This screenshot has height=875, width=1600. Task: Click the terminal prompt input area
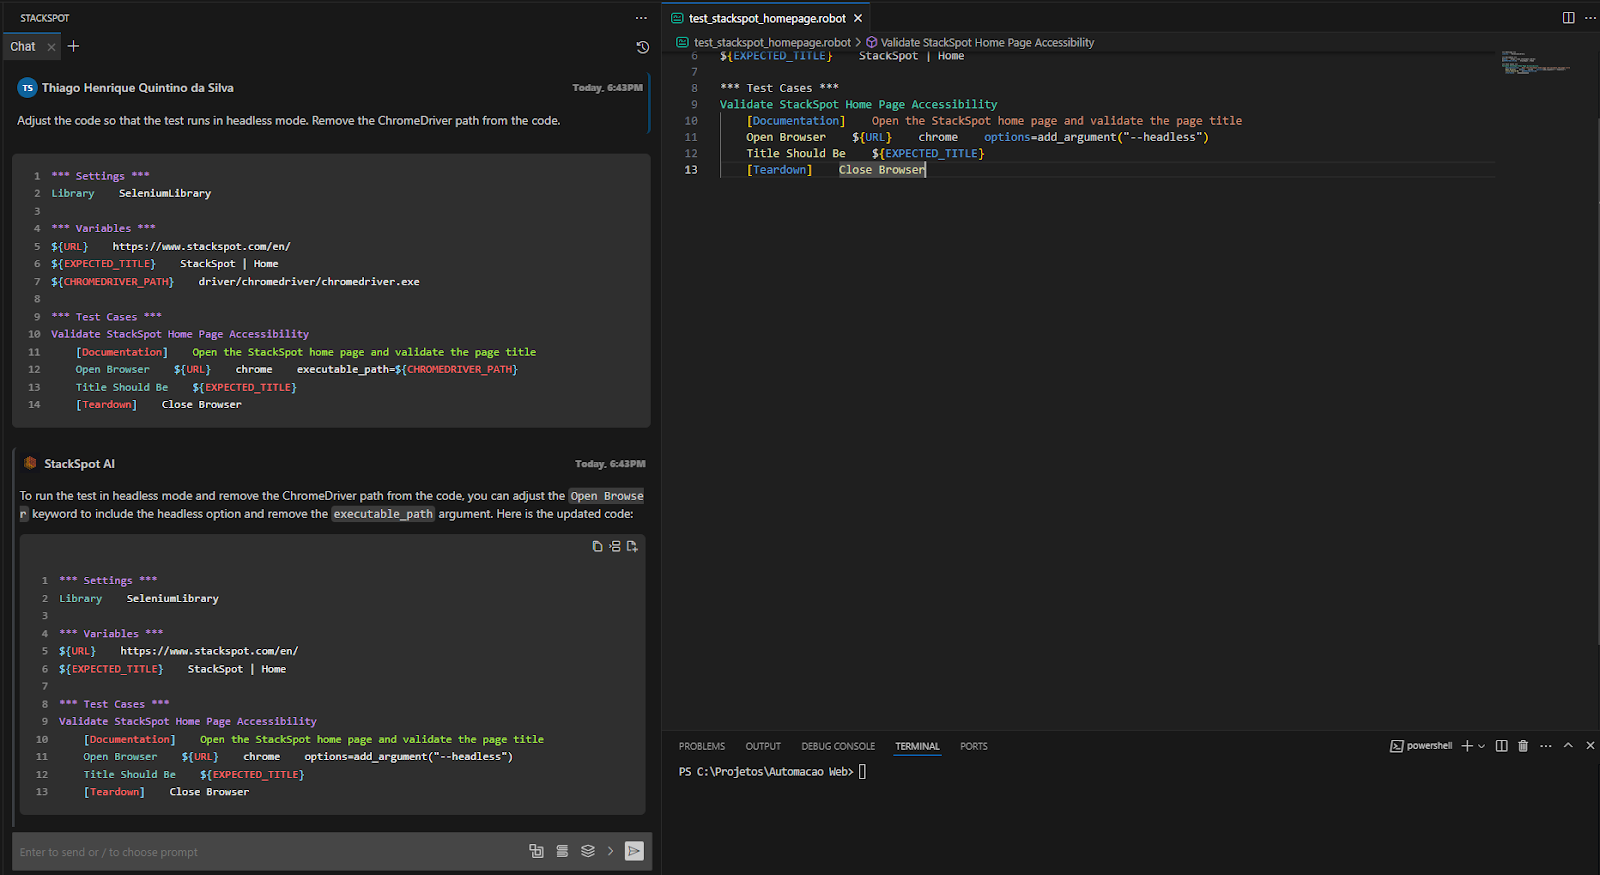(862, 772)
